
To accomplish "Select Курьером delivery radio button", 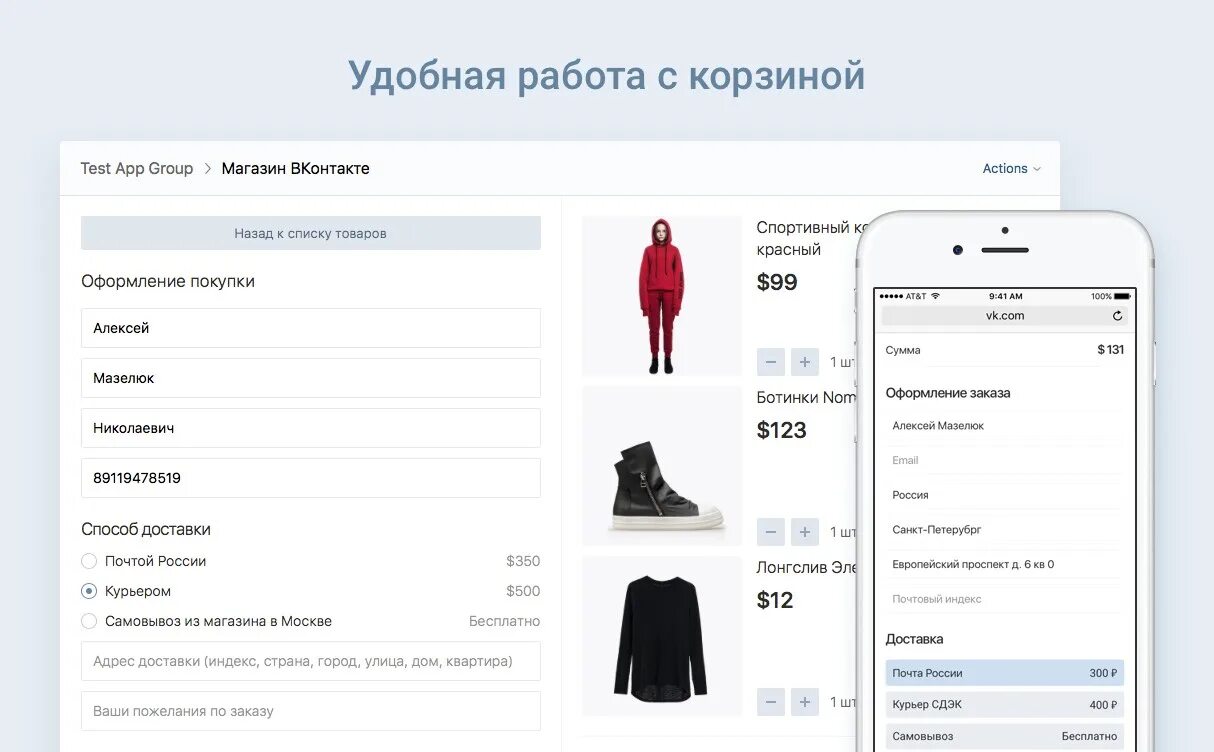I will (89, 591).
